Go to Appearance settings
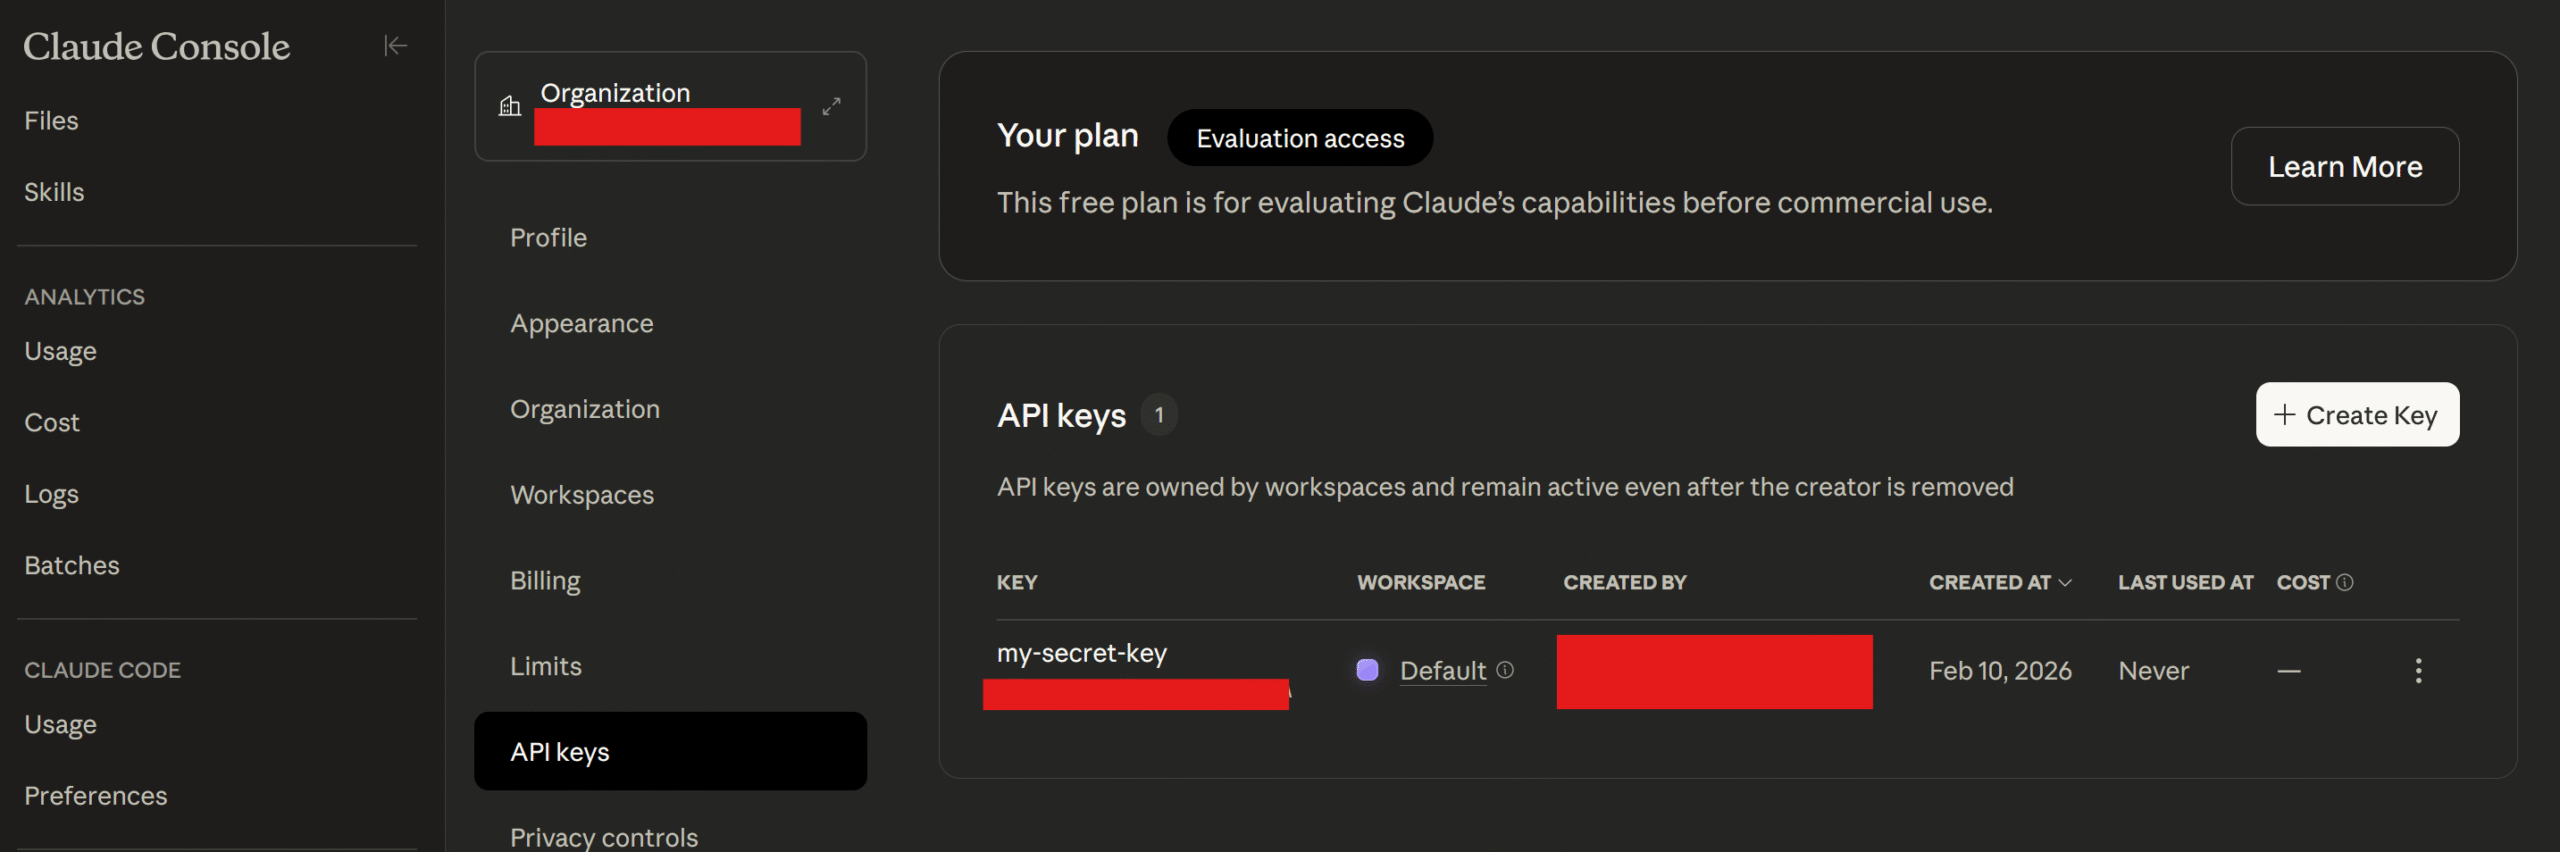Screen dimensions: 2560x852 [581, 324]
